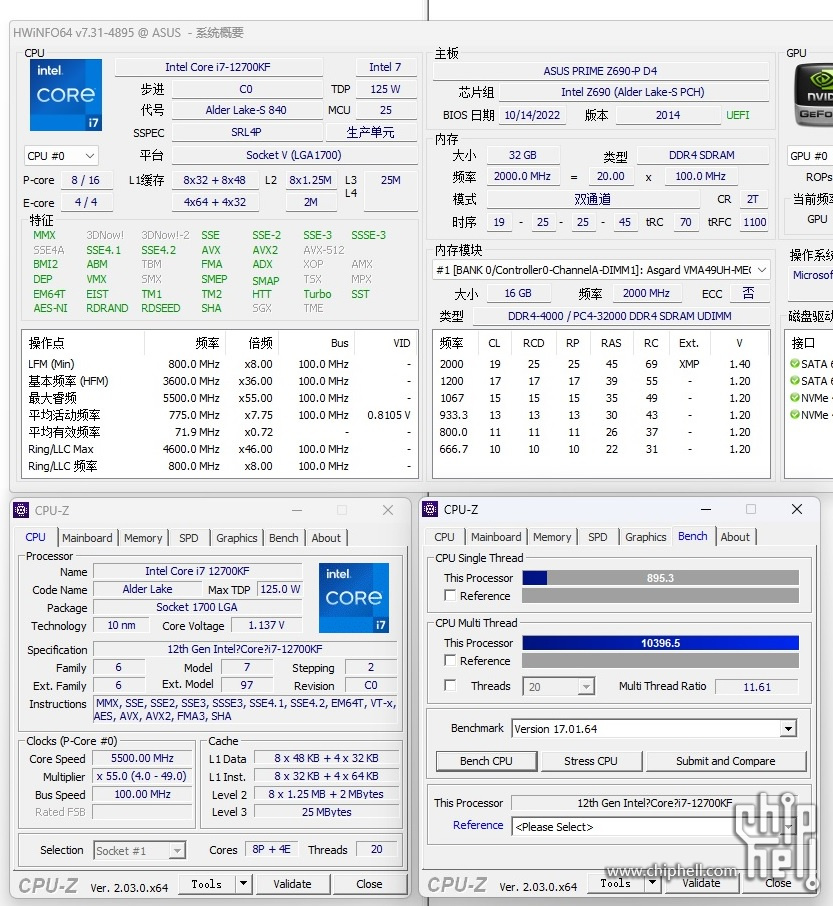833x906 pixels.
Task: Expand the memory module dropdown listing Asgard DIMM
Action: pyautogui.click(x=601, y=270)
